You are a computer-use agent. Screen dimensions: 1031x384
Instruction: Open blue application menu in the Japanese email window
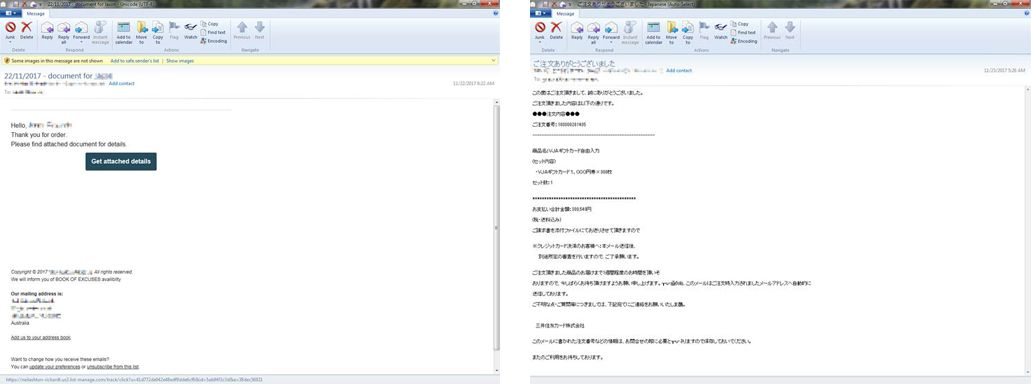[540, 13]
